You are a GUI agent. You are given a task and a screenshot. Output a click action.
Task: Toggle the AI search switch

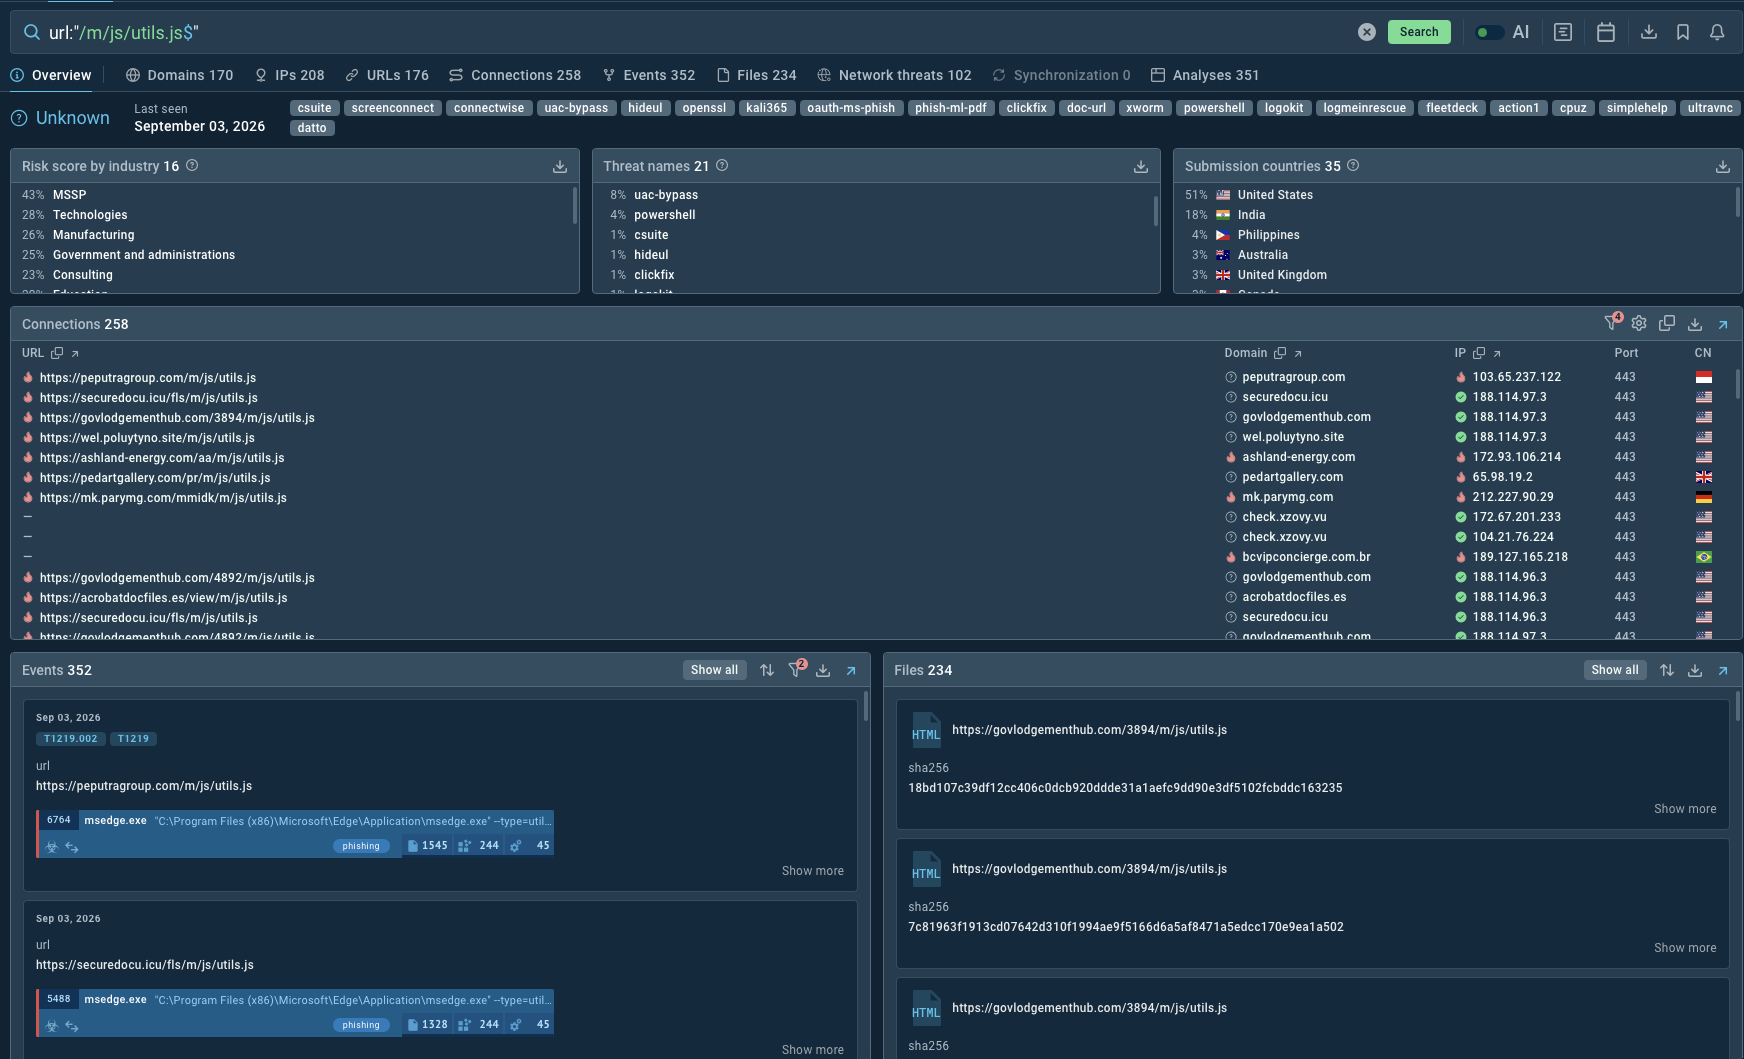coord(1489,32)
